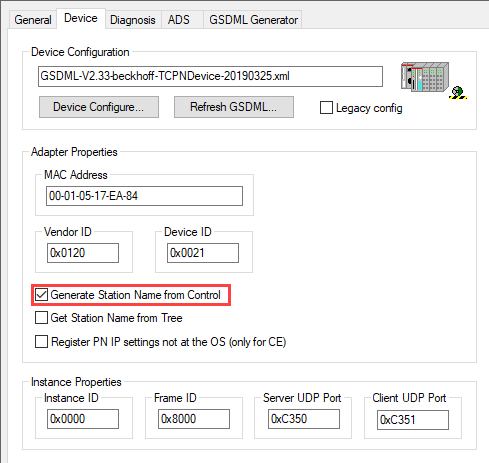Select the Device tab
The width and height of the screenshot is (489, 463).
81,19
